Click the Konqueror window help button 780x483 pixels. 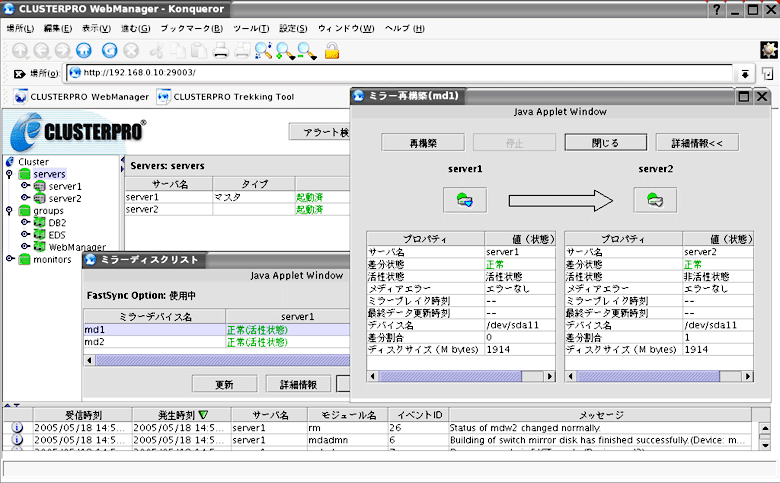click(716, 9)
